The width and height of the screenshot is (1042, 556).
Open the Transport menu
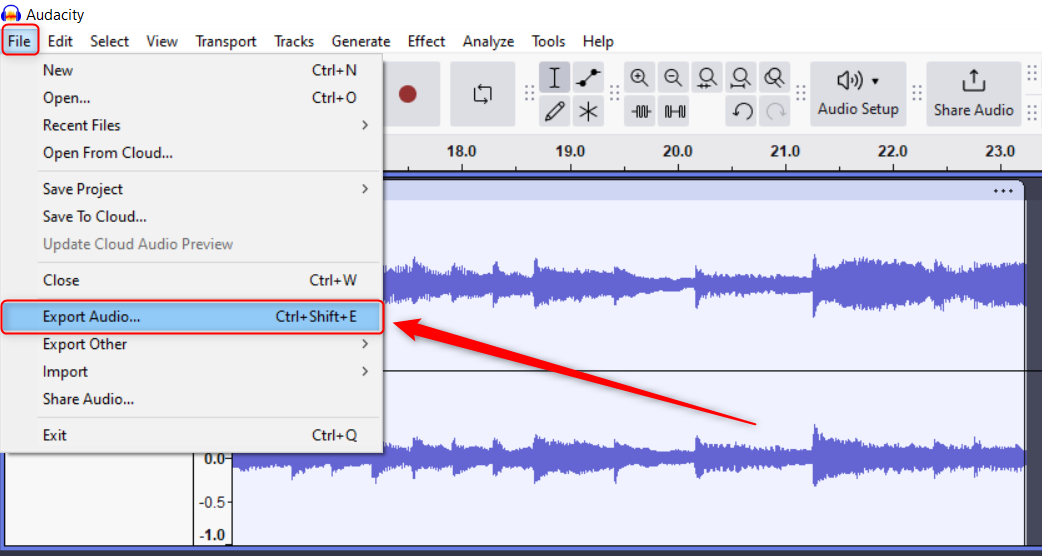(x=226, y=41)
